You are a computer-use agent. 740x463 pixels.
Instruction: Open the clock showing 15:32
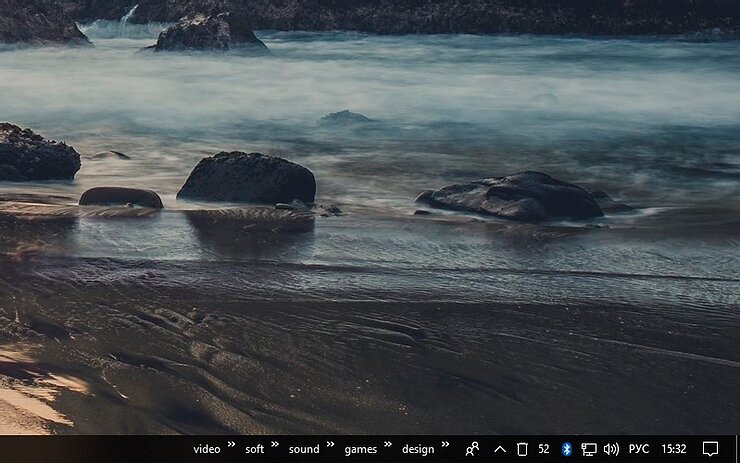tap(673, 449)
